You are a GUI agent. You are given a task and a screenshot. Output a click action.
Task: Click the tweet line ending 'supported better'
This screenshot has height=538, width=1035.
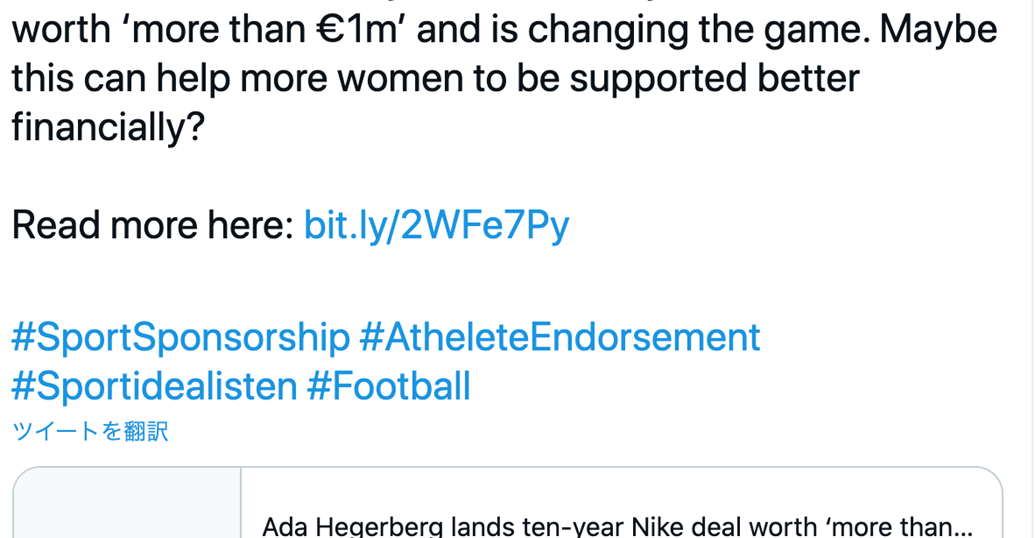coord(436,79)
